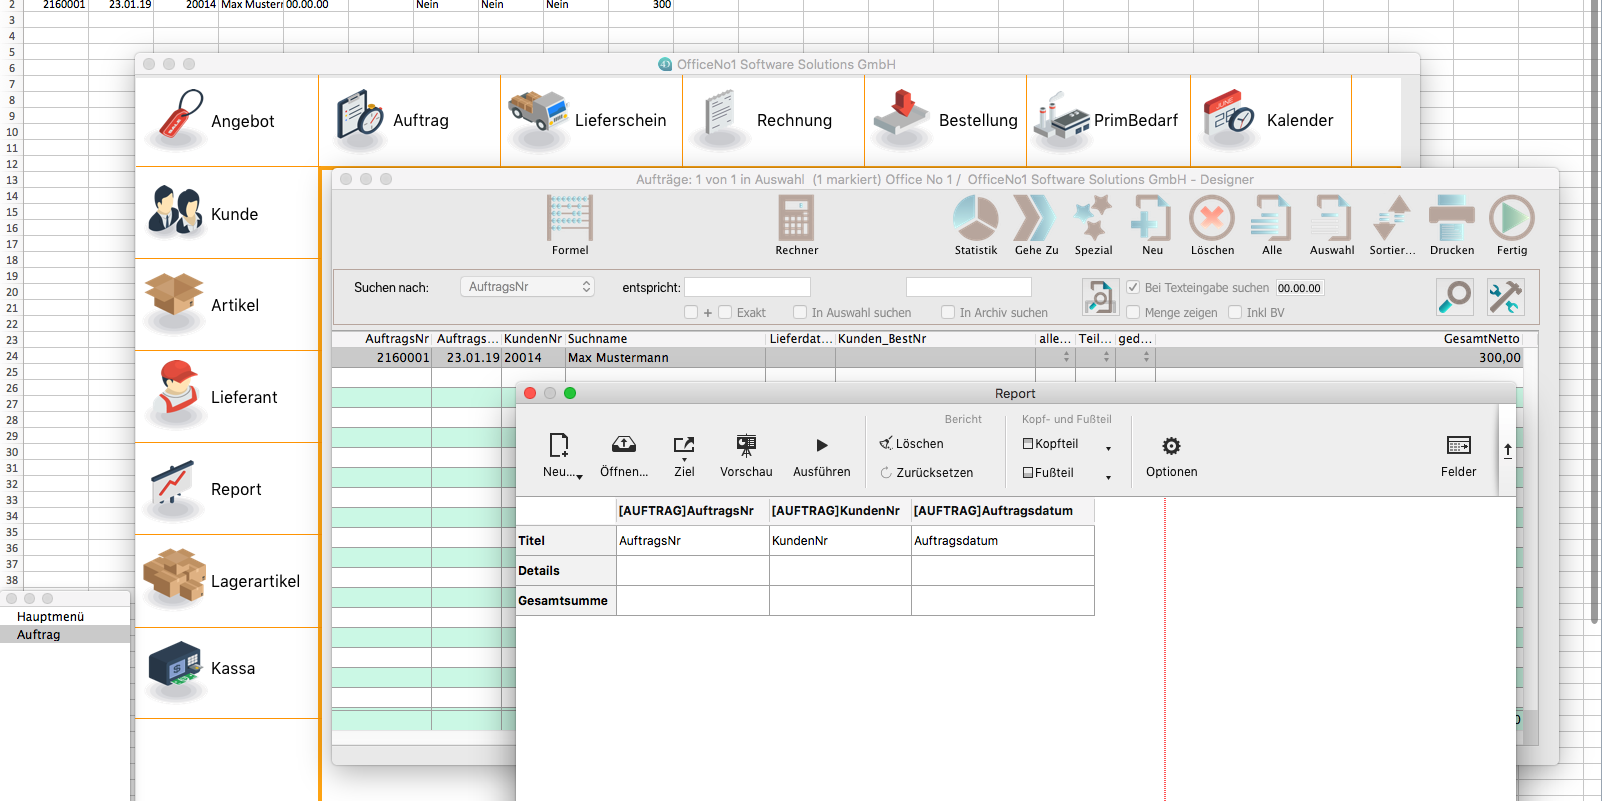This screenshot has height=801, width=1602.
Task: Enable Inkl BV checkbox
Action: click(1235, 312)
